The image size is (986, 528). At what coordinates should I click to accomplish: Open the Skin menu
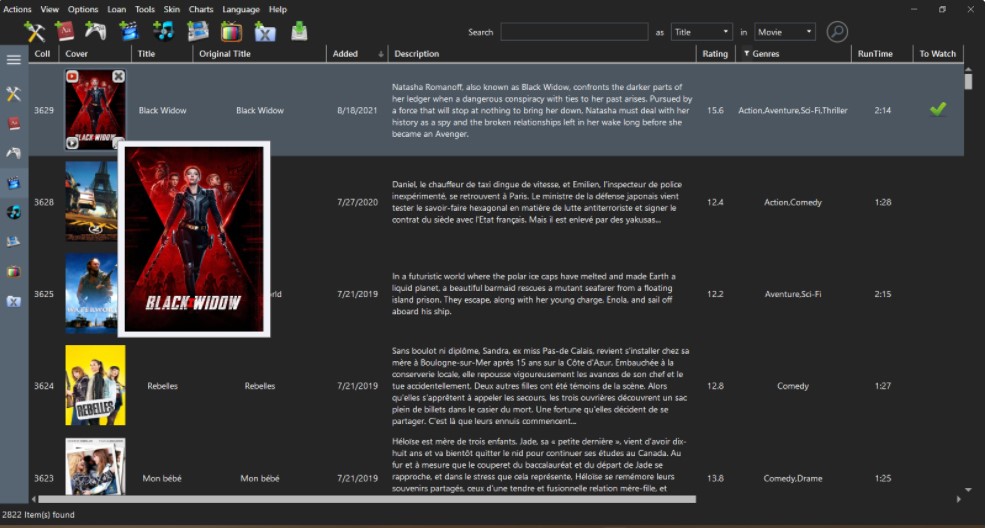pos(172,9)
